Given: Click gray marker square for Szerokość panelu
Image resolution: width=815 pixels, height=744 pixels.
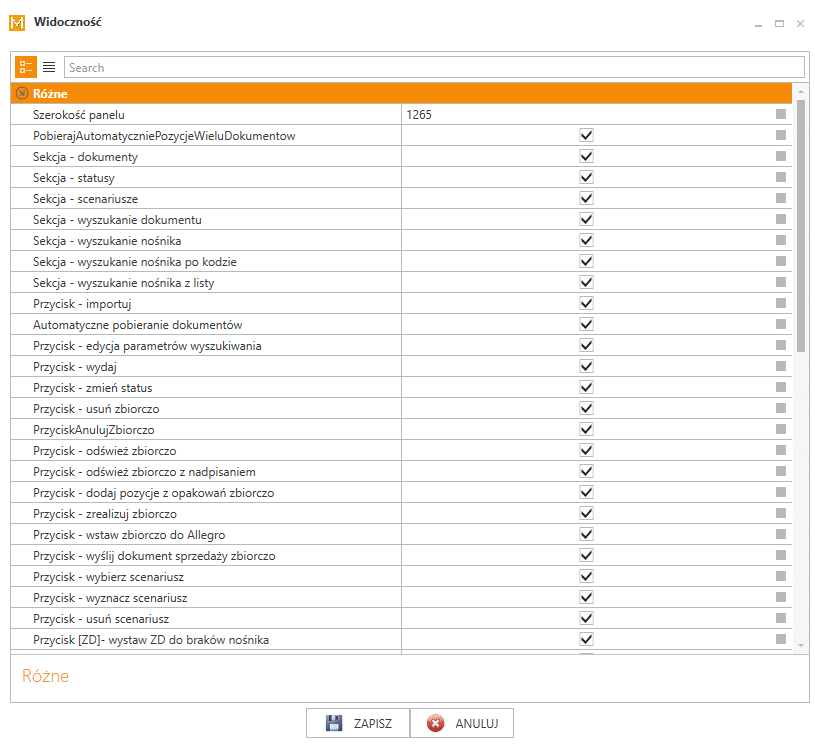Looking at the screenshot, I should tap(781, 114).
